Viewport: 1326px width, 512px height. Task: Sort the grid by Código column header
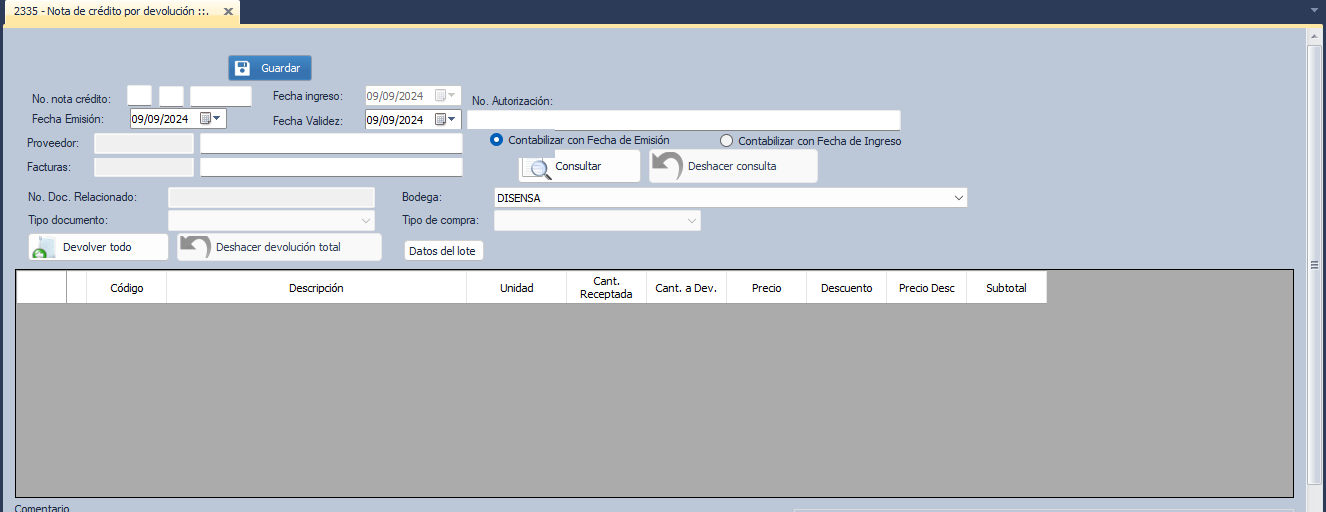[x=127, y=288]
